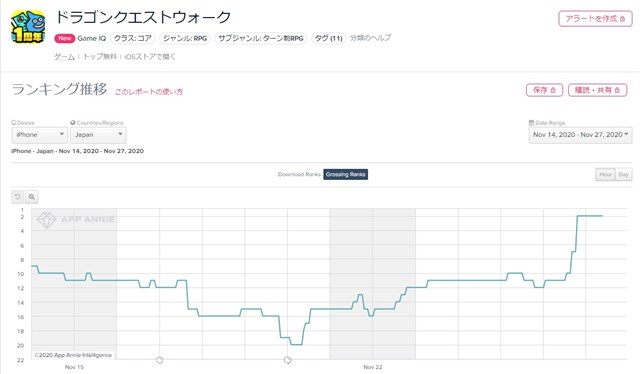Screen dimensions: 640x374
Task: Click the pink New badge
Action: [64, 38]
